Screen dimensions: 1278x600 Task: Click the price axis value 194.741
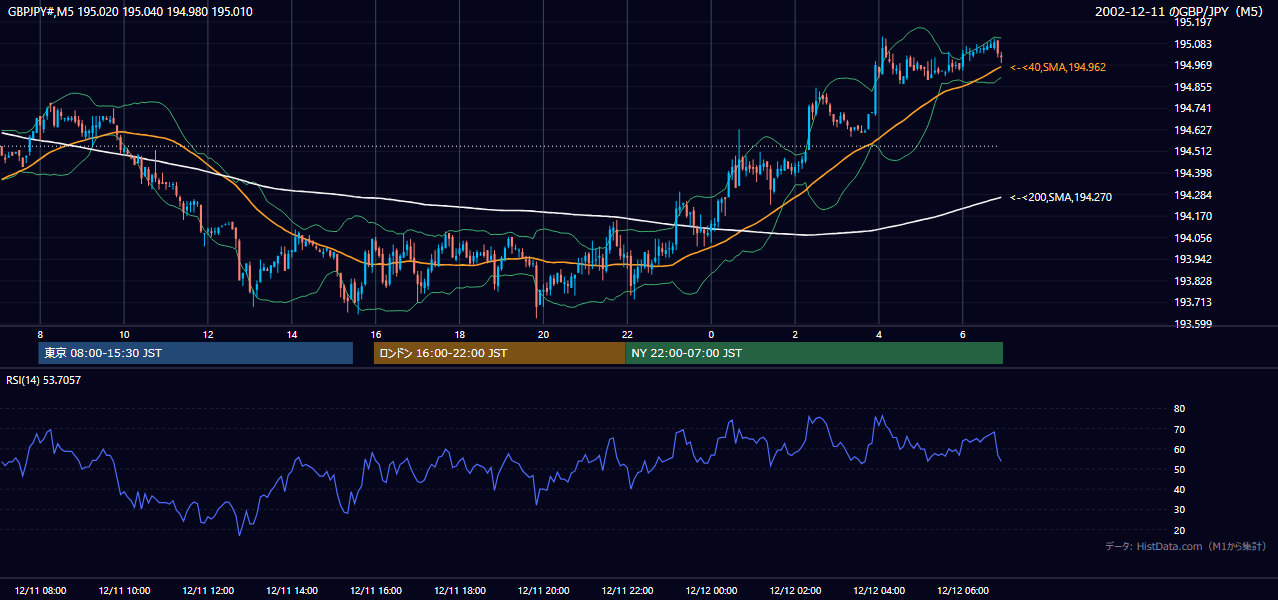coord(1192,108)
